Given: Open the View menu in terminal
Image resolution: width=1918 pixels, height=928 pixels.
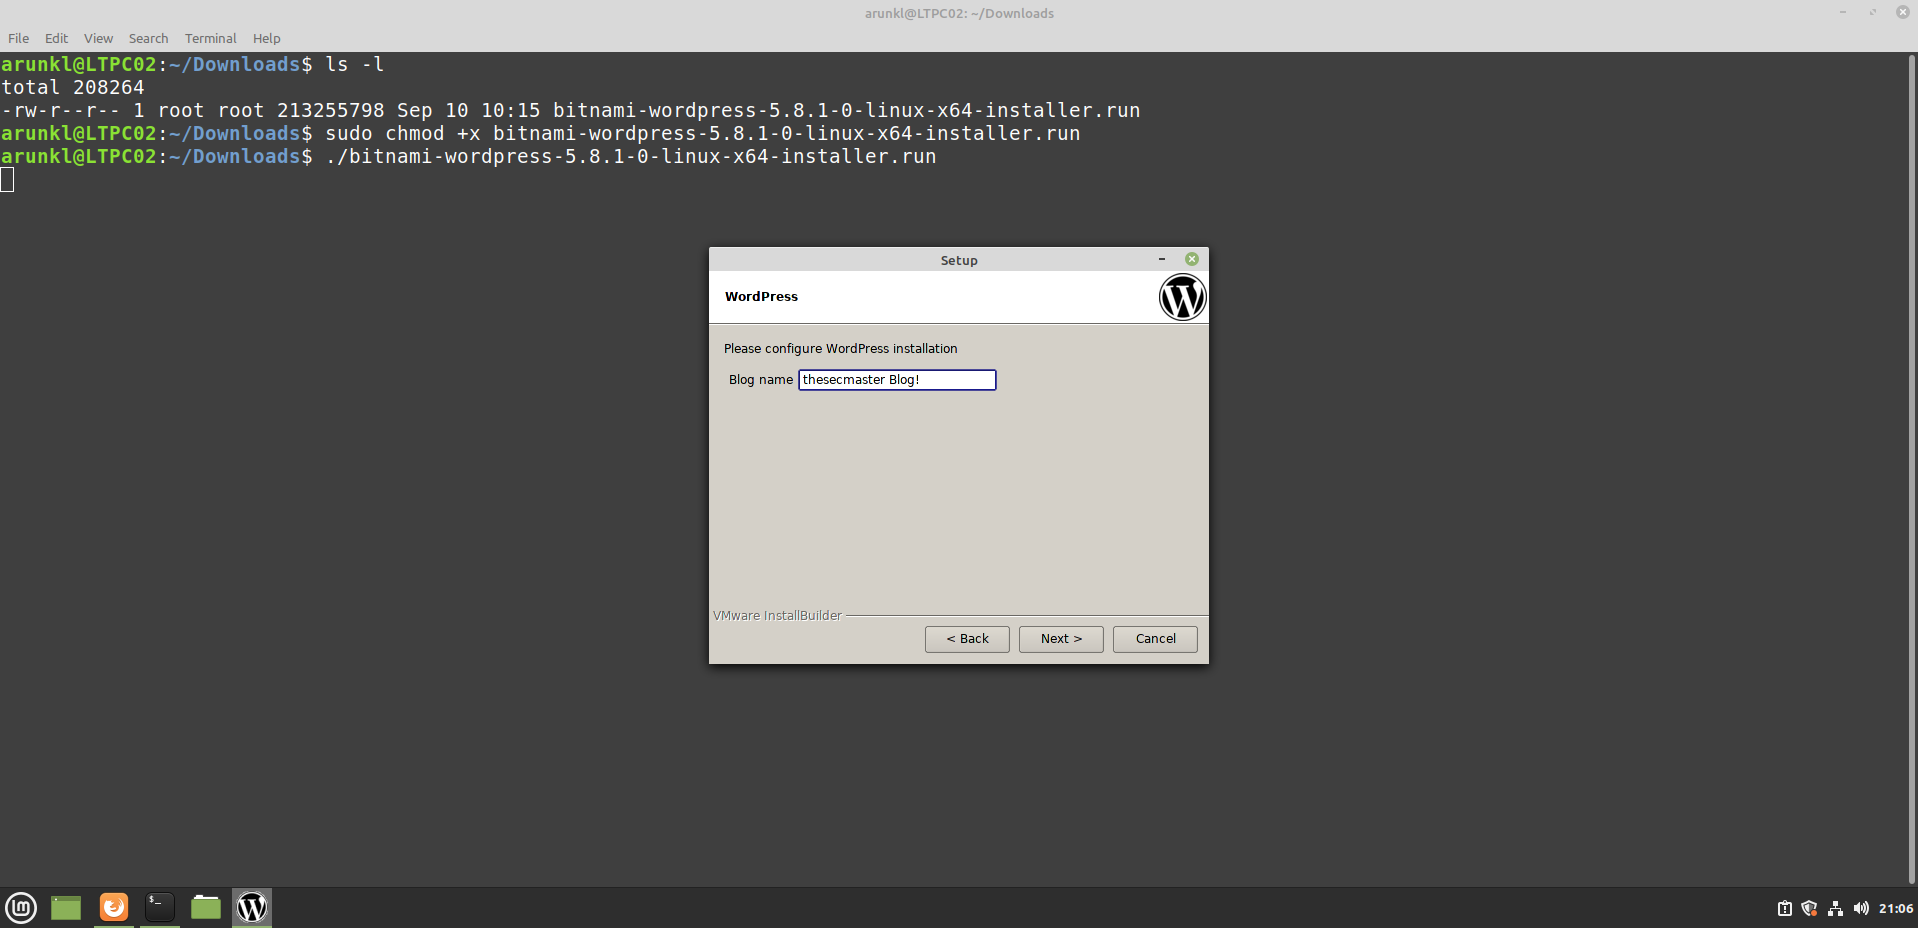Looking at the screenshot, I should [x=98, y=38].
